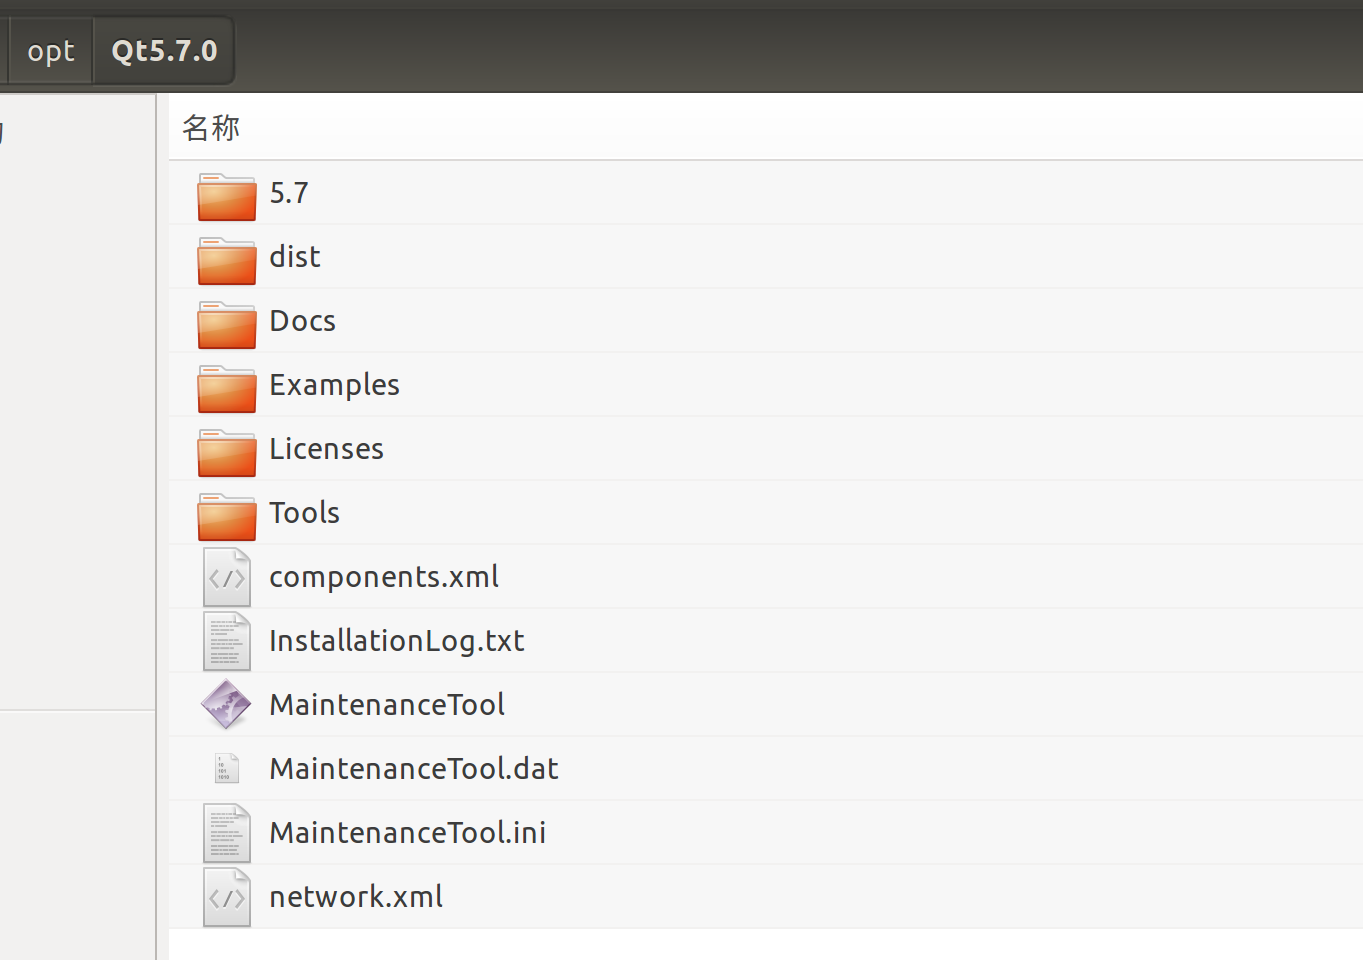Screen dimensions: 1363x960
Task: Click the InstallationLog.txt text file icon
Action: pyautogui.click(x=227, y=641)
